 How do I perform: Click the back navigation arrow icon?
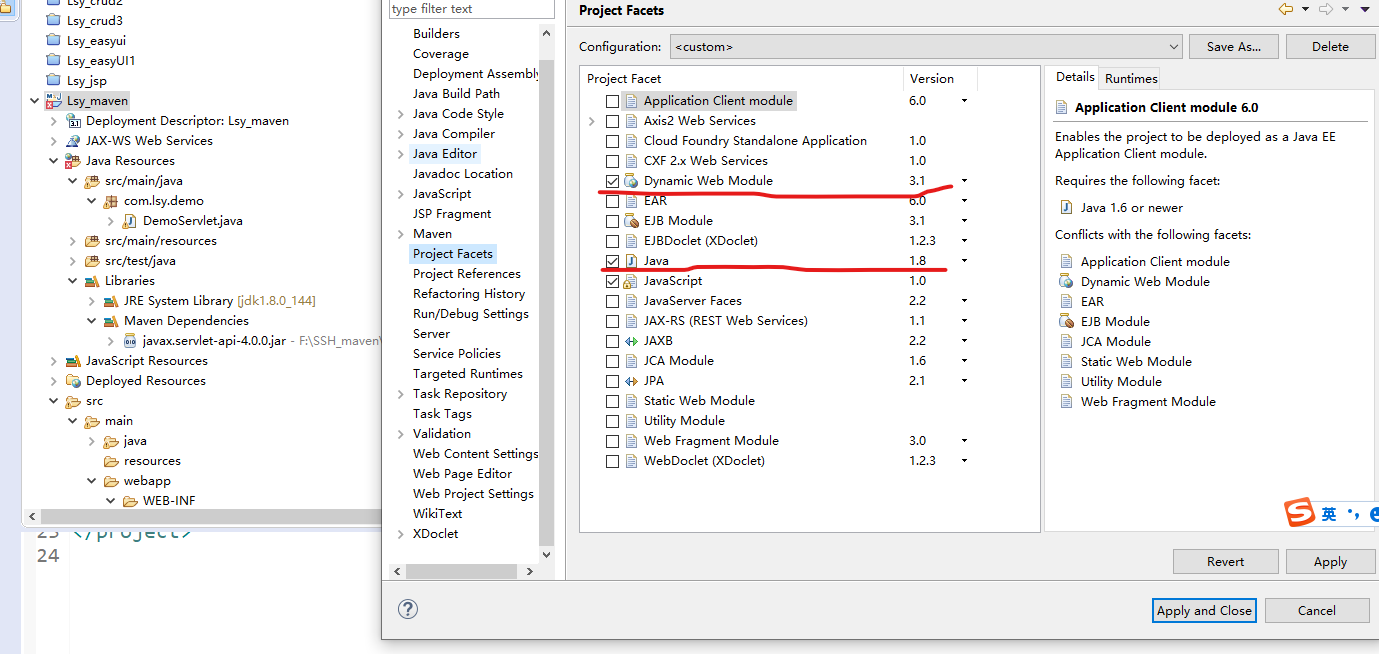1285,9
